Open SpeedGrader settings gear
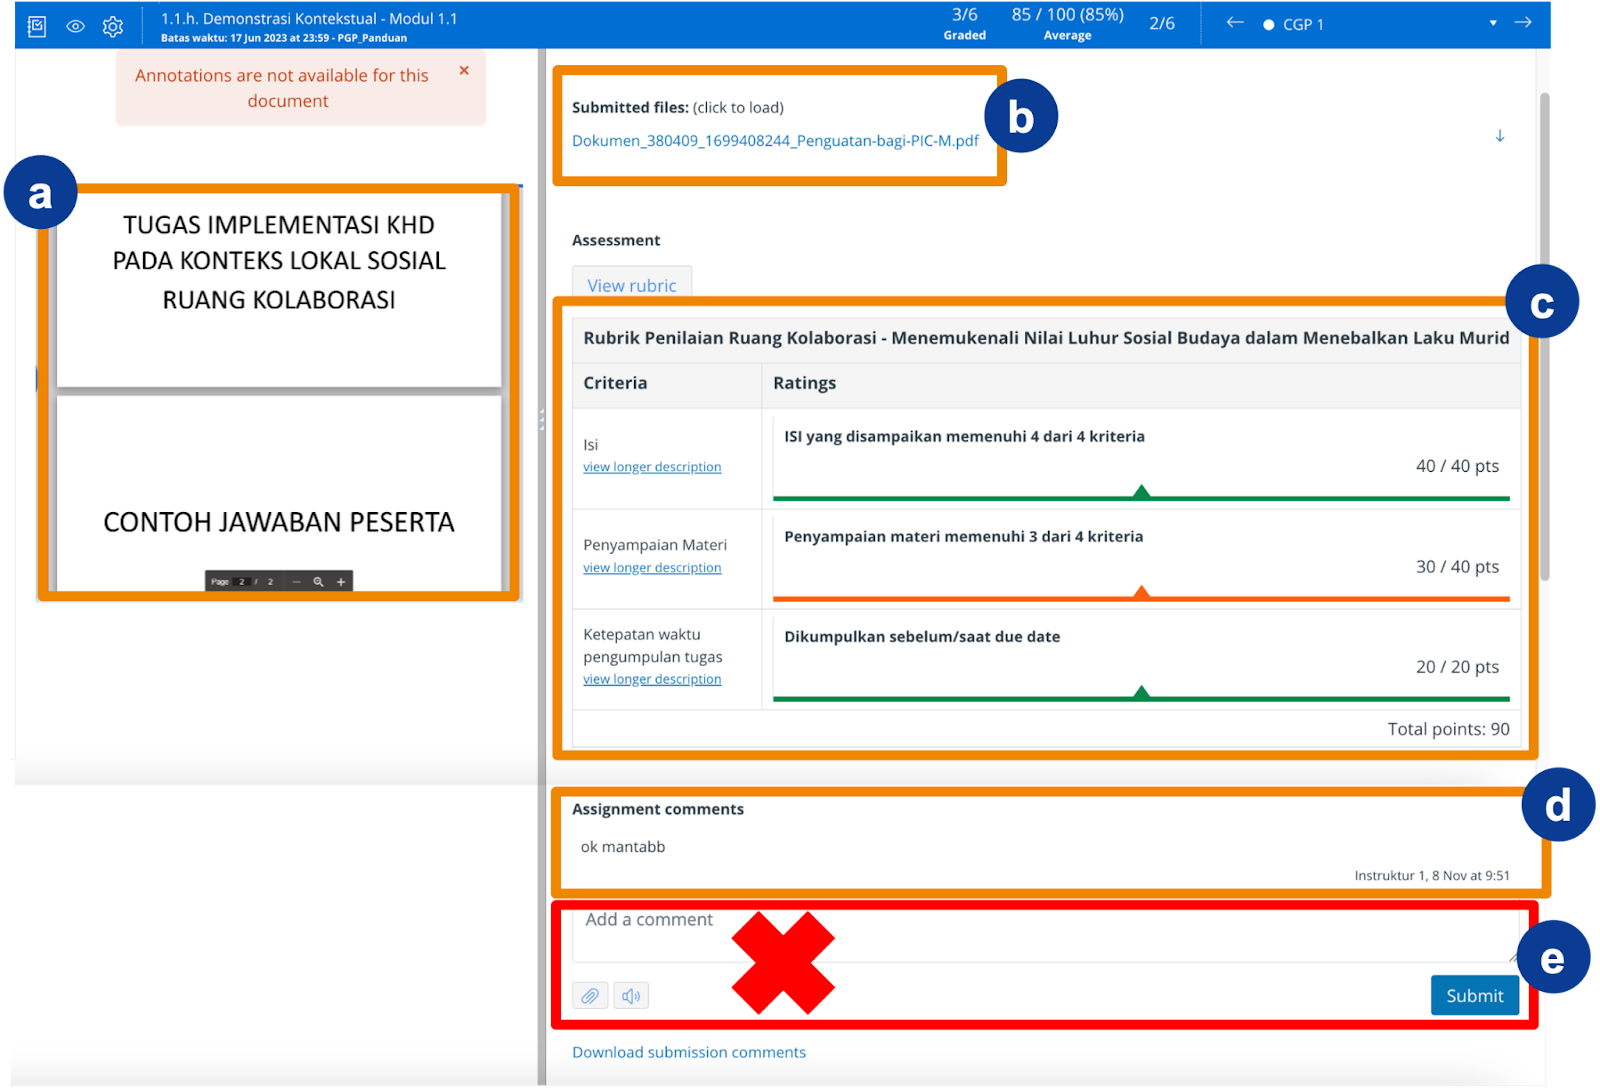 (x=113, y=26)
